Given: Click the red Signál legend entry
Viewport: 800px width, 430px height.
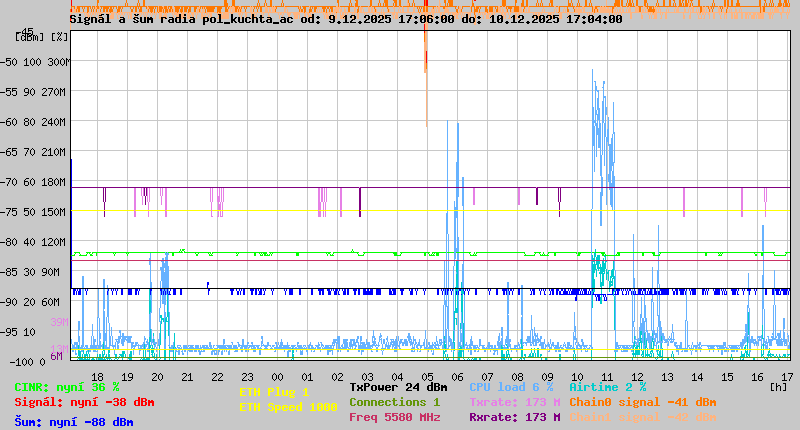Looking at the screenshot, I should tap(84, 402).
